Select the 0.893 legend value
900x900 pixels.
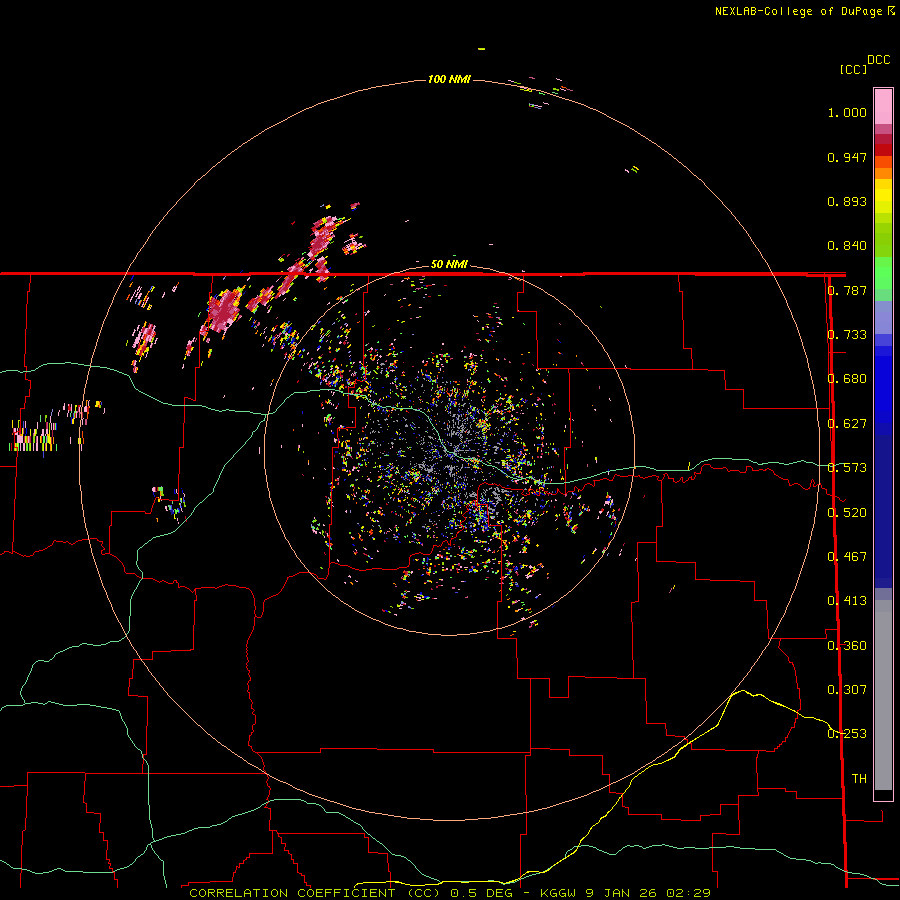tap(847, 201)
